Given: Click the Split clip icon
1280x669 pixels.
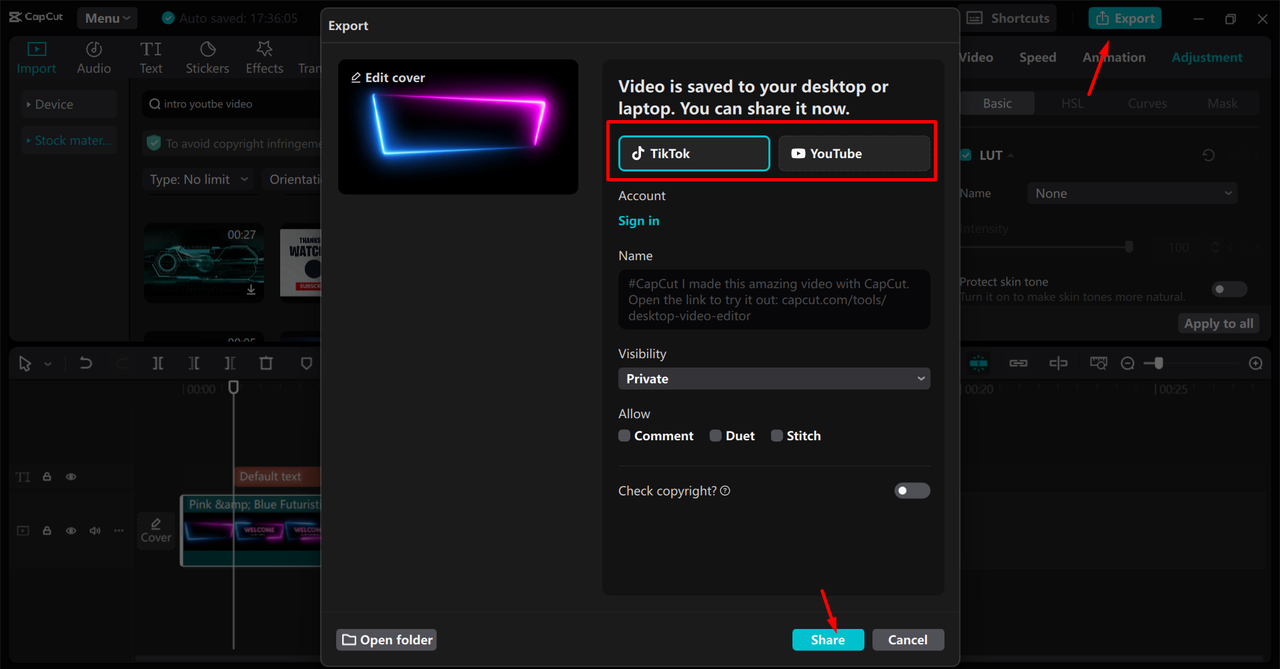Looking at the screenshot, I should tap(158, 364).
